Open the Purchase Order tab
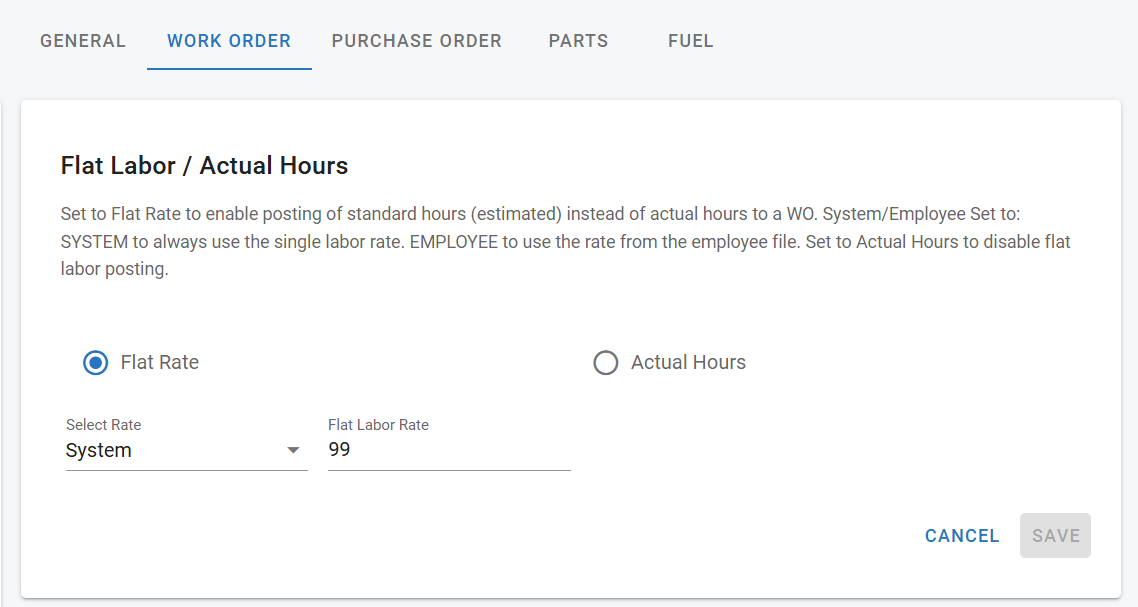Image resolution: width=1138 pixels, height=607 pixels. [x=417, y=41]
